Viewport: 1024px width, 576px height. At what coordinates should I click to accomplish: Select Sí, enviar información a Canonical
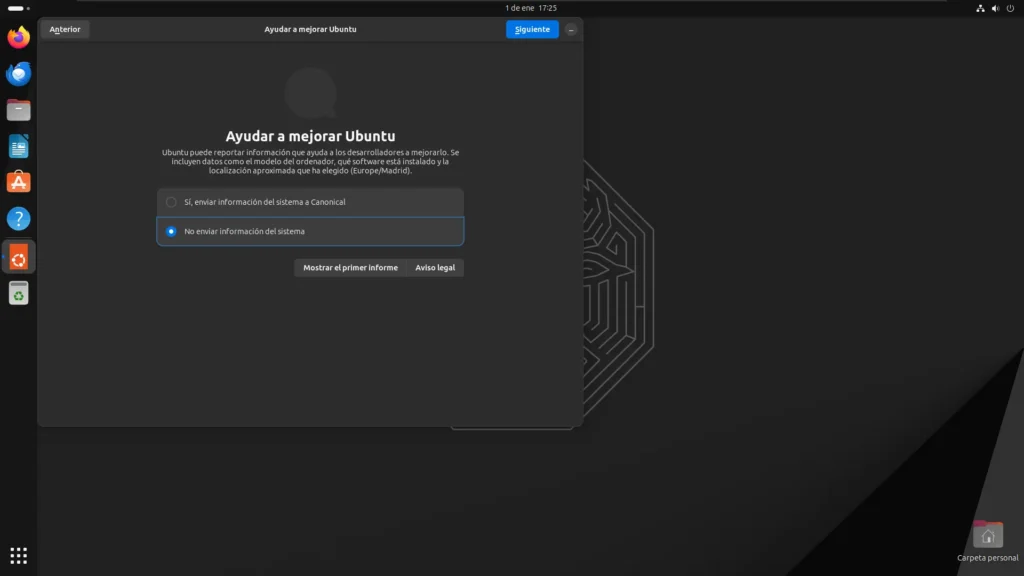[310, 202]
